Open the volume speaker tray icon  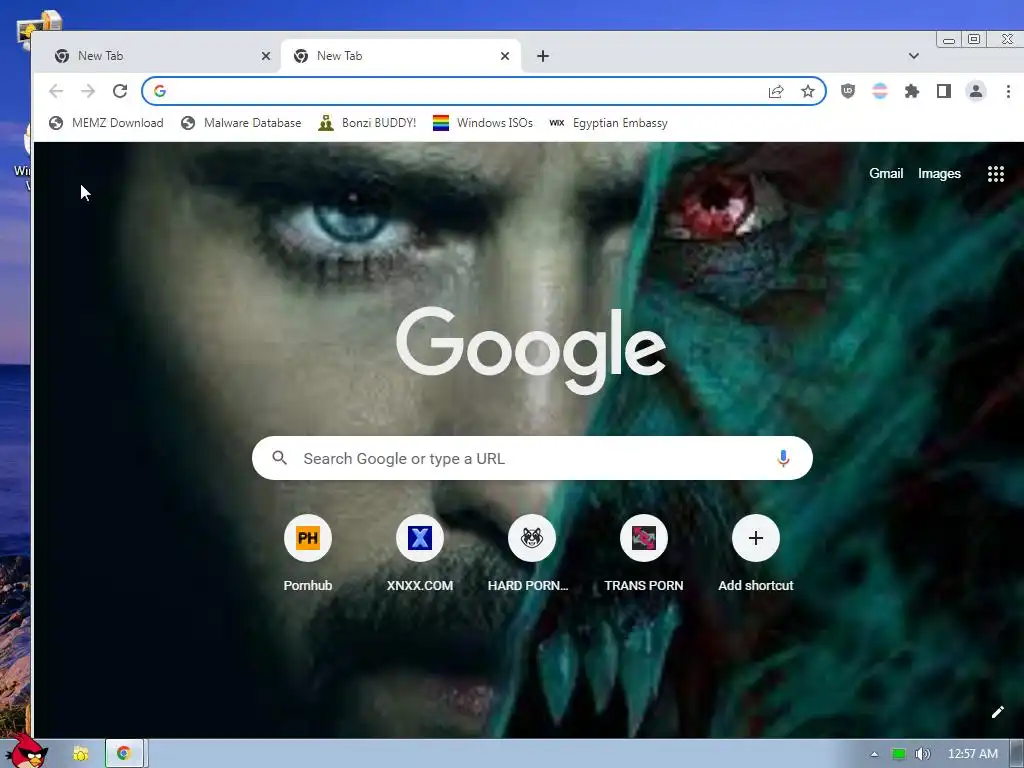(922, 754)
